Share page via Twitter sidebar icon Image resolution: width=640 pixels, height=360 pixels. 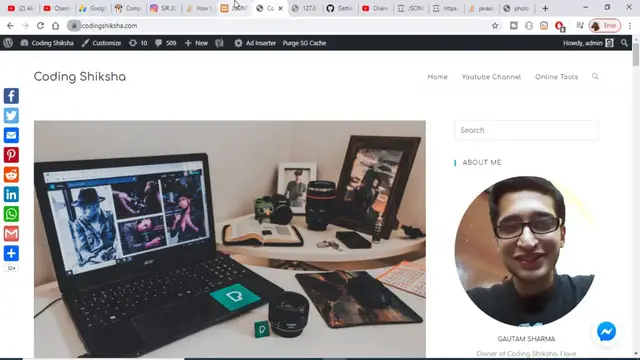(x=11, y=116)
